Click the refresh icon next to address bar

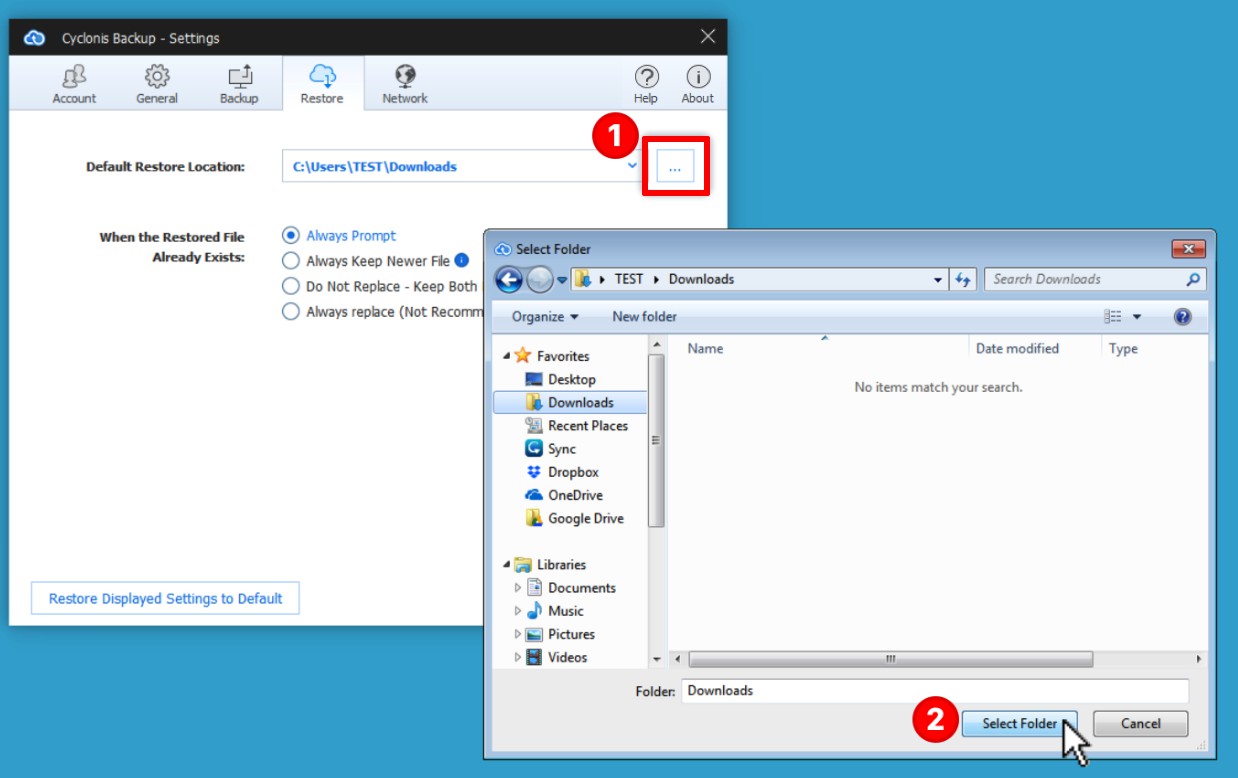(x=963, y=280)
